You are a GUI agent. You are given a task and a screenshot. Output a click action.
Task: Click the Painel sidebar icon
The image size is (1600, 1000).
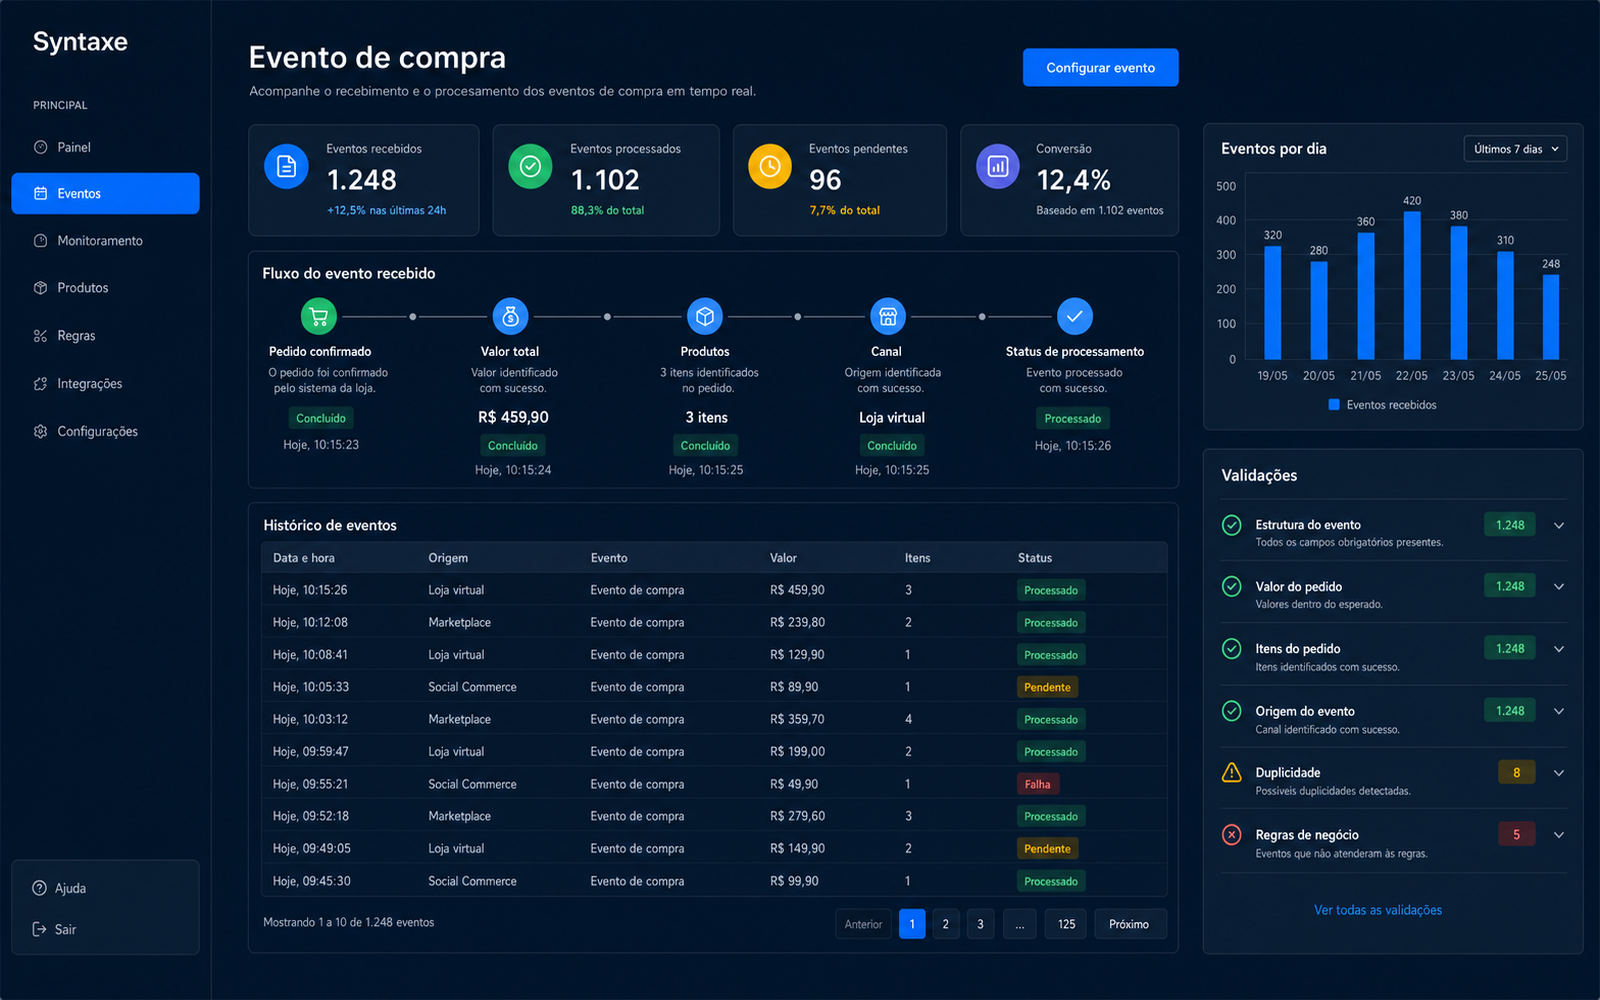(40, 147)
